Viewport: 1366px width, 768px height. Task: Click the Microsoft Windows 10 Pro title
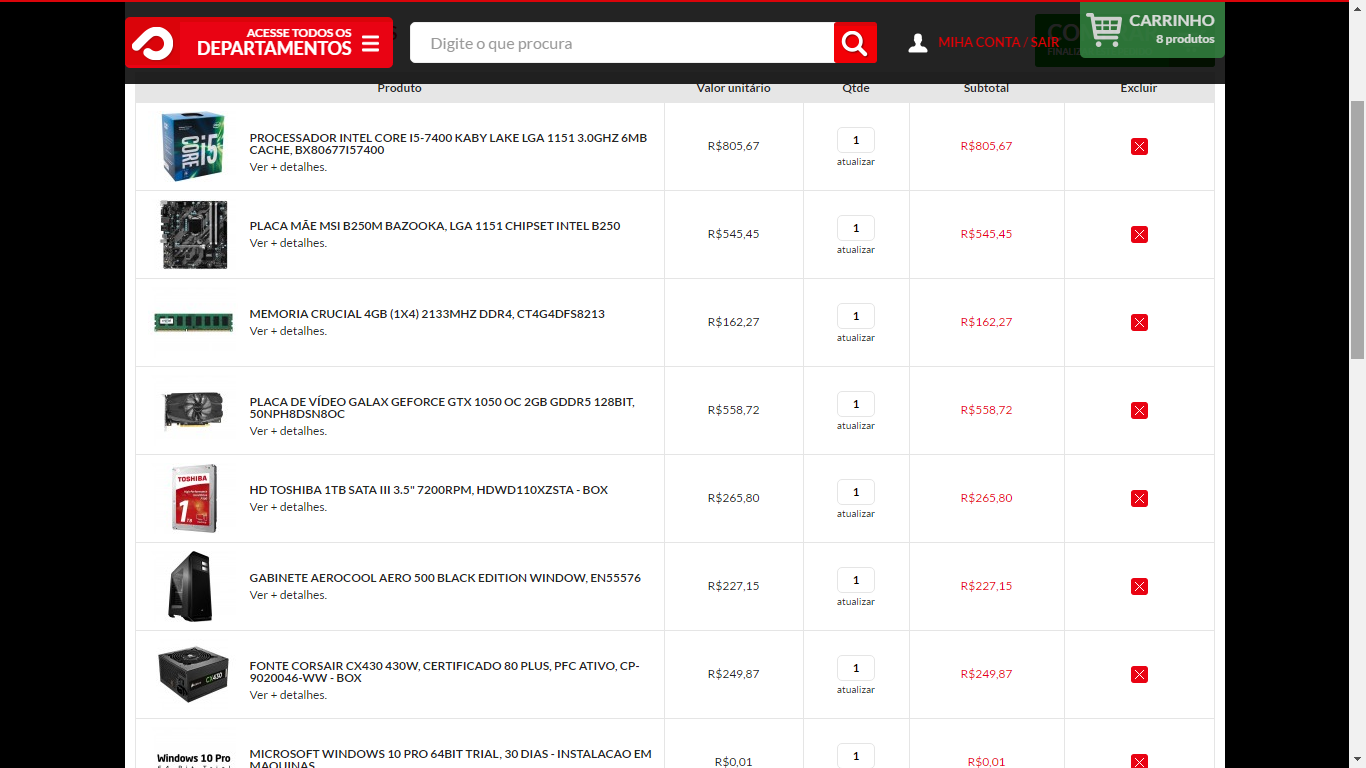coord(450,759)
